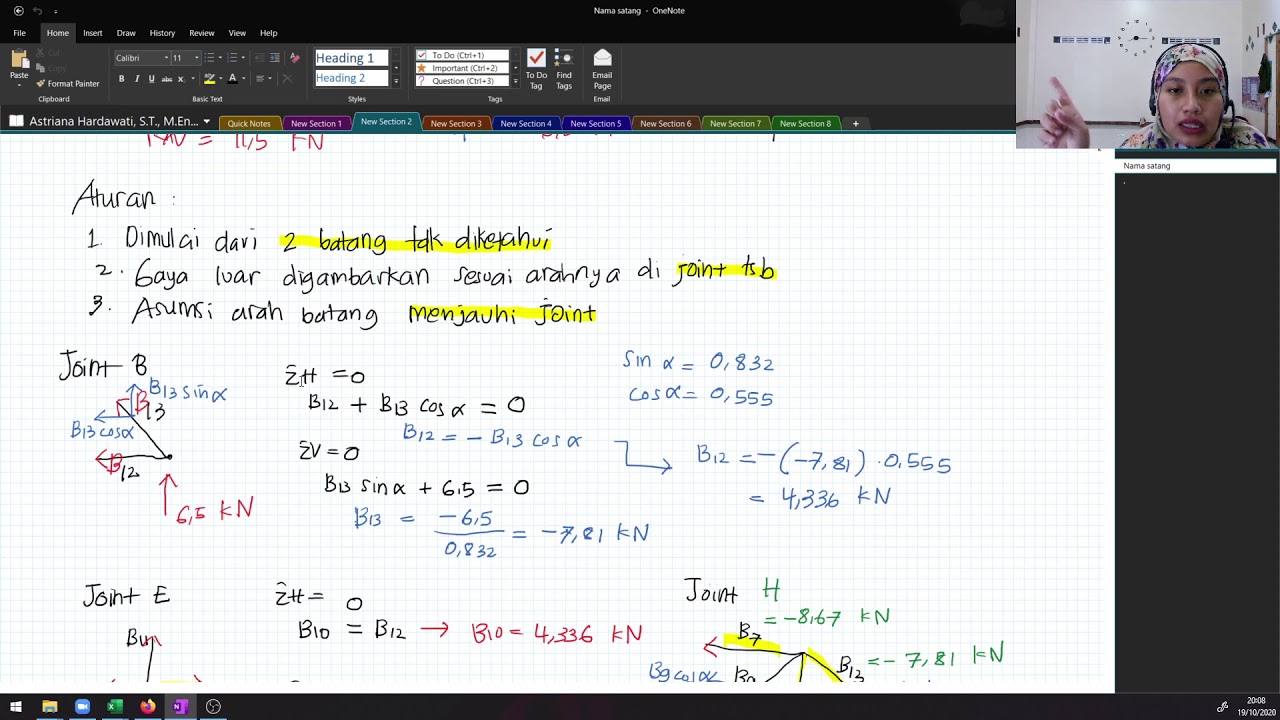Expand the Styles gallery
This screenshot has width=1280, height=720.
[396, 81]
